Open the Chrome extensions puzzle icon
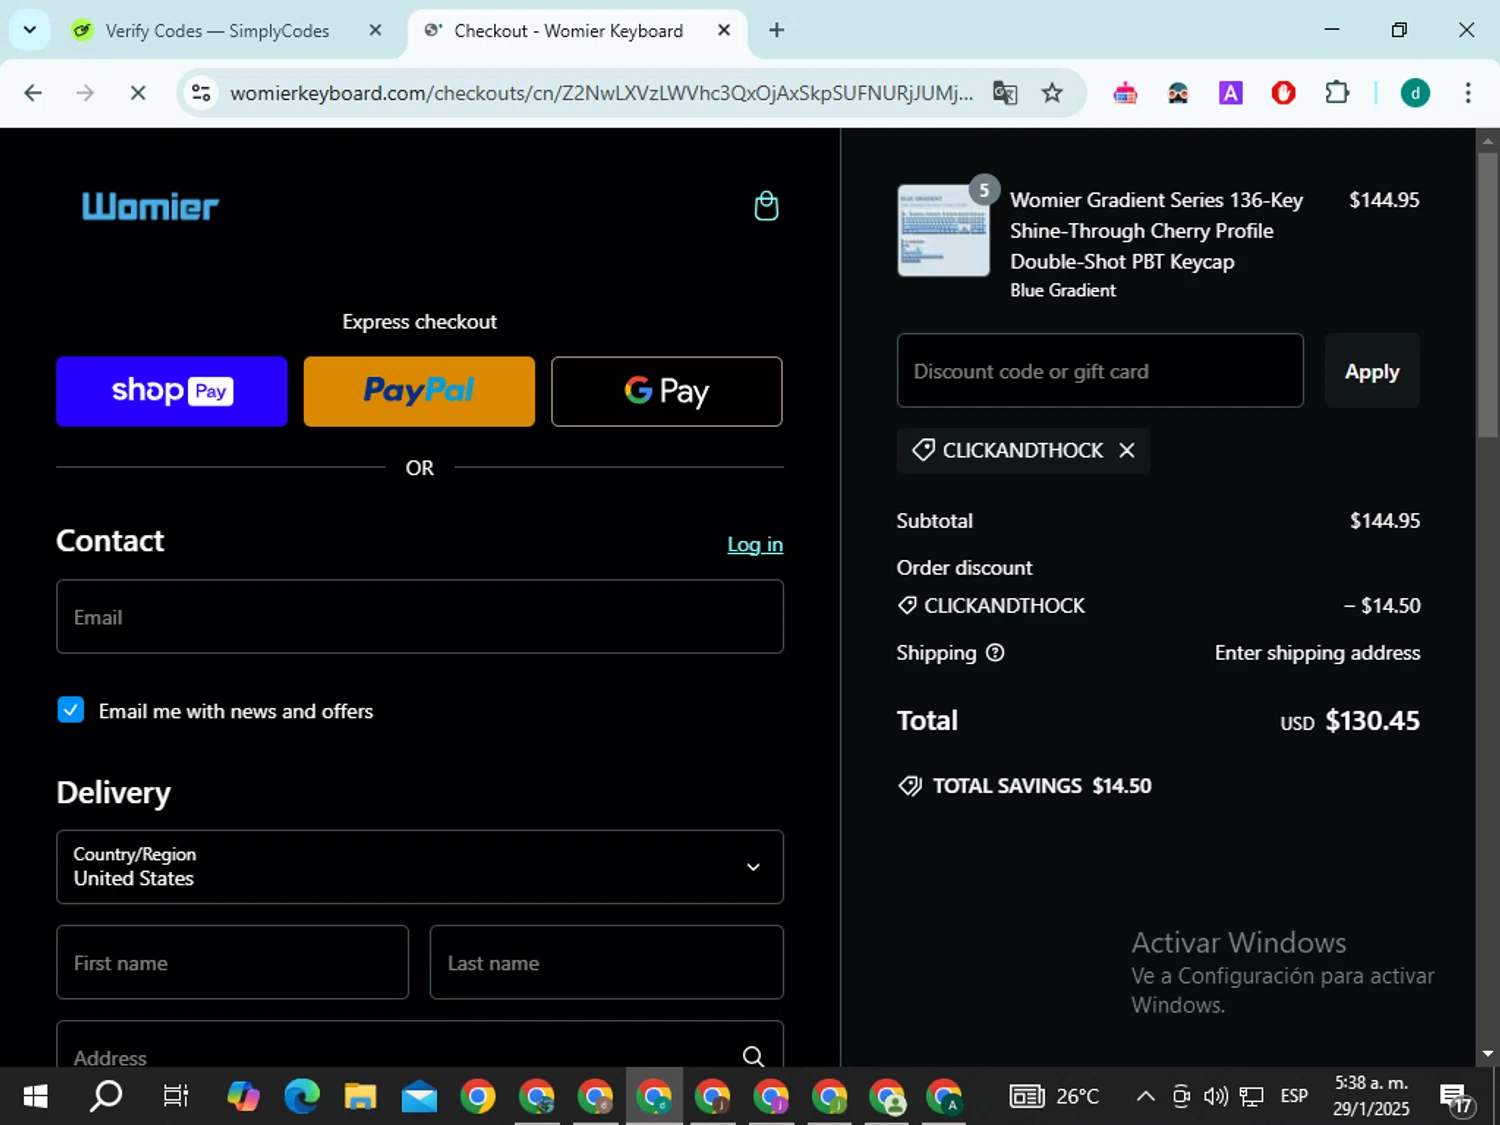 point(1337,93)
